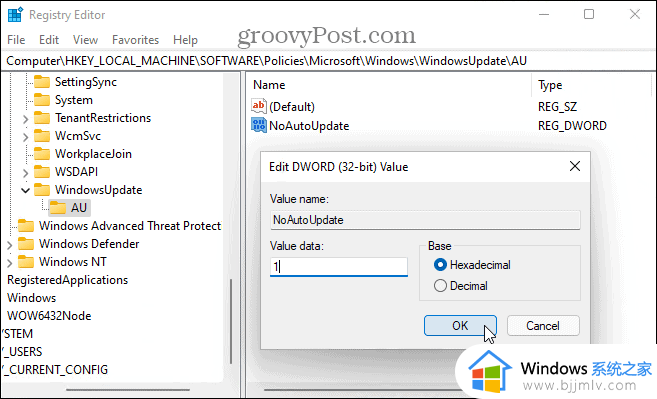This screenshot has width=657, height=399.
Task: Select the (Default) value name text
Action: tap(292, 107)
